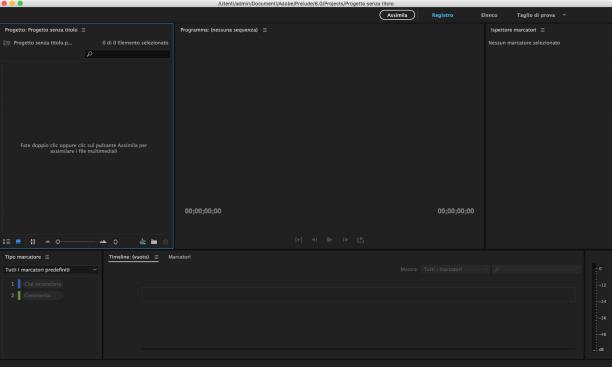Switch to the Registro workspace
This screenshot has width=612, height=367.
(x=442, y=15)
